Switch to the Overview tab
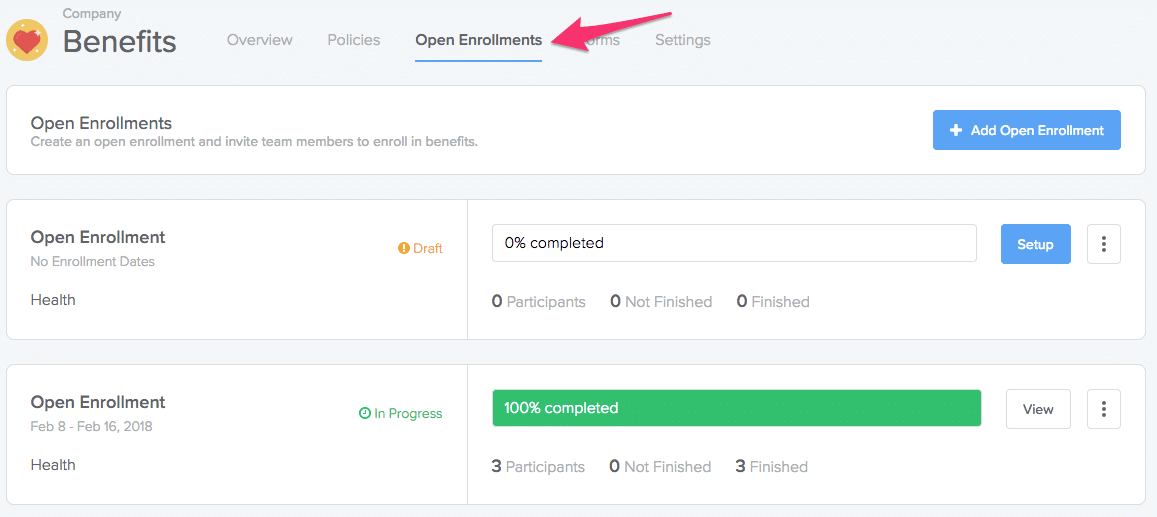Screen dimensions: 1157x517 [x=260, y=40]
